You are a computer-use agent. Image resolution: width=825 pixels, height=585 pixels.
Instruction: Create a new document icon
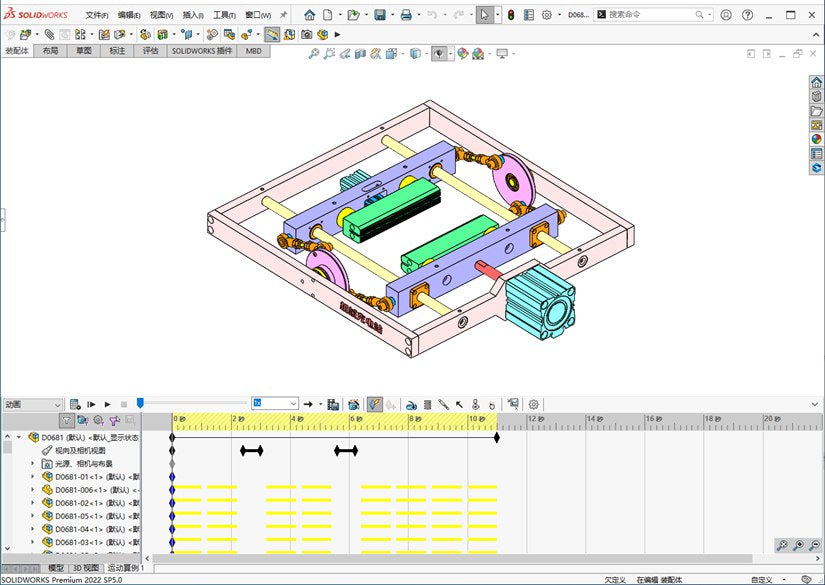coord(328,15)
